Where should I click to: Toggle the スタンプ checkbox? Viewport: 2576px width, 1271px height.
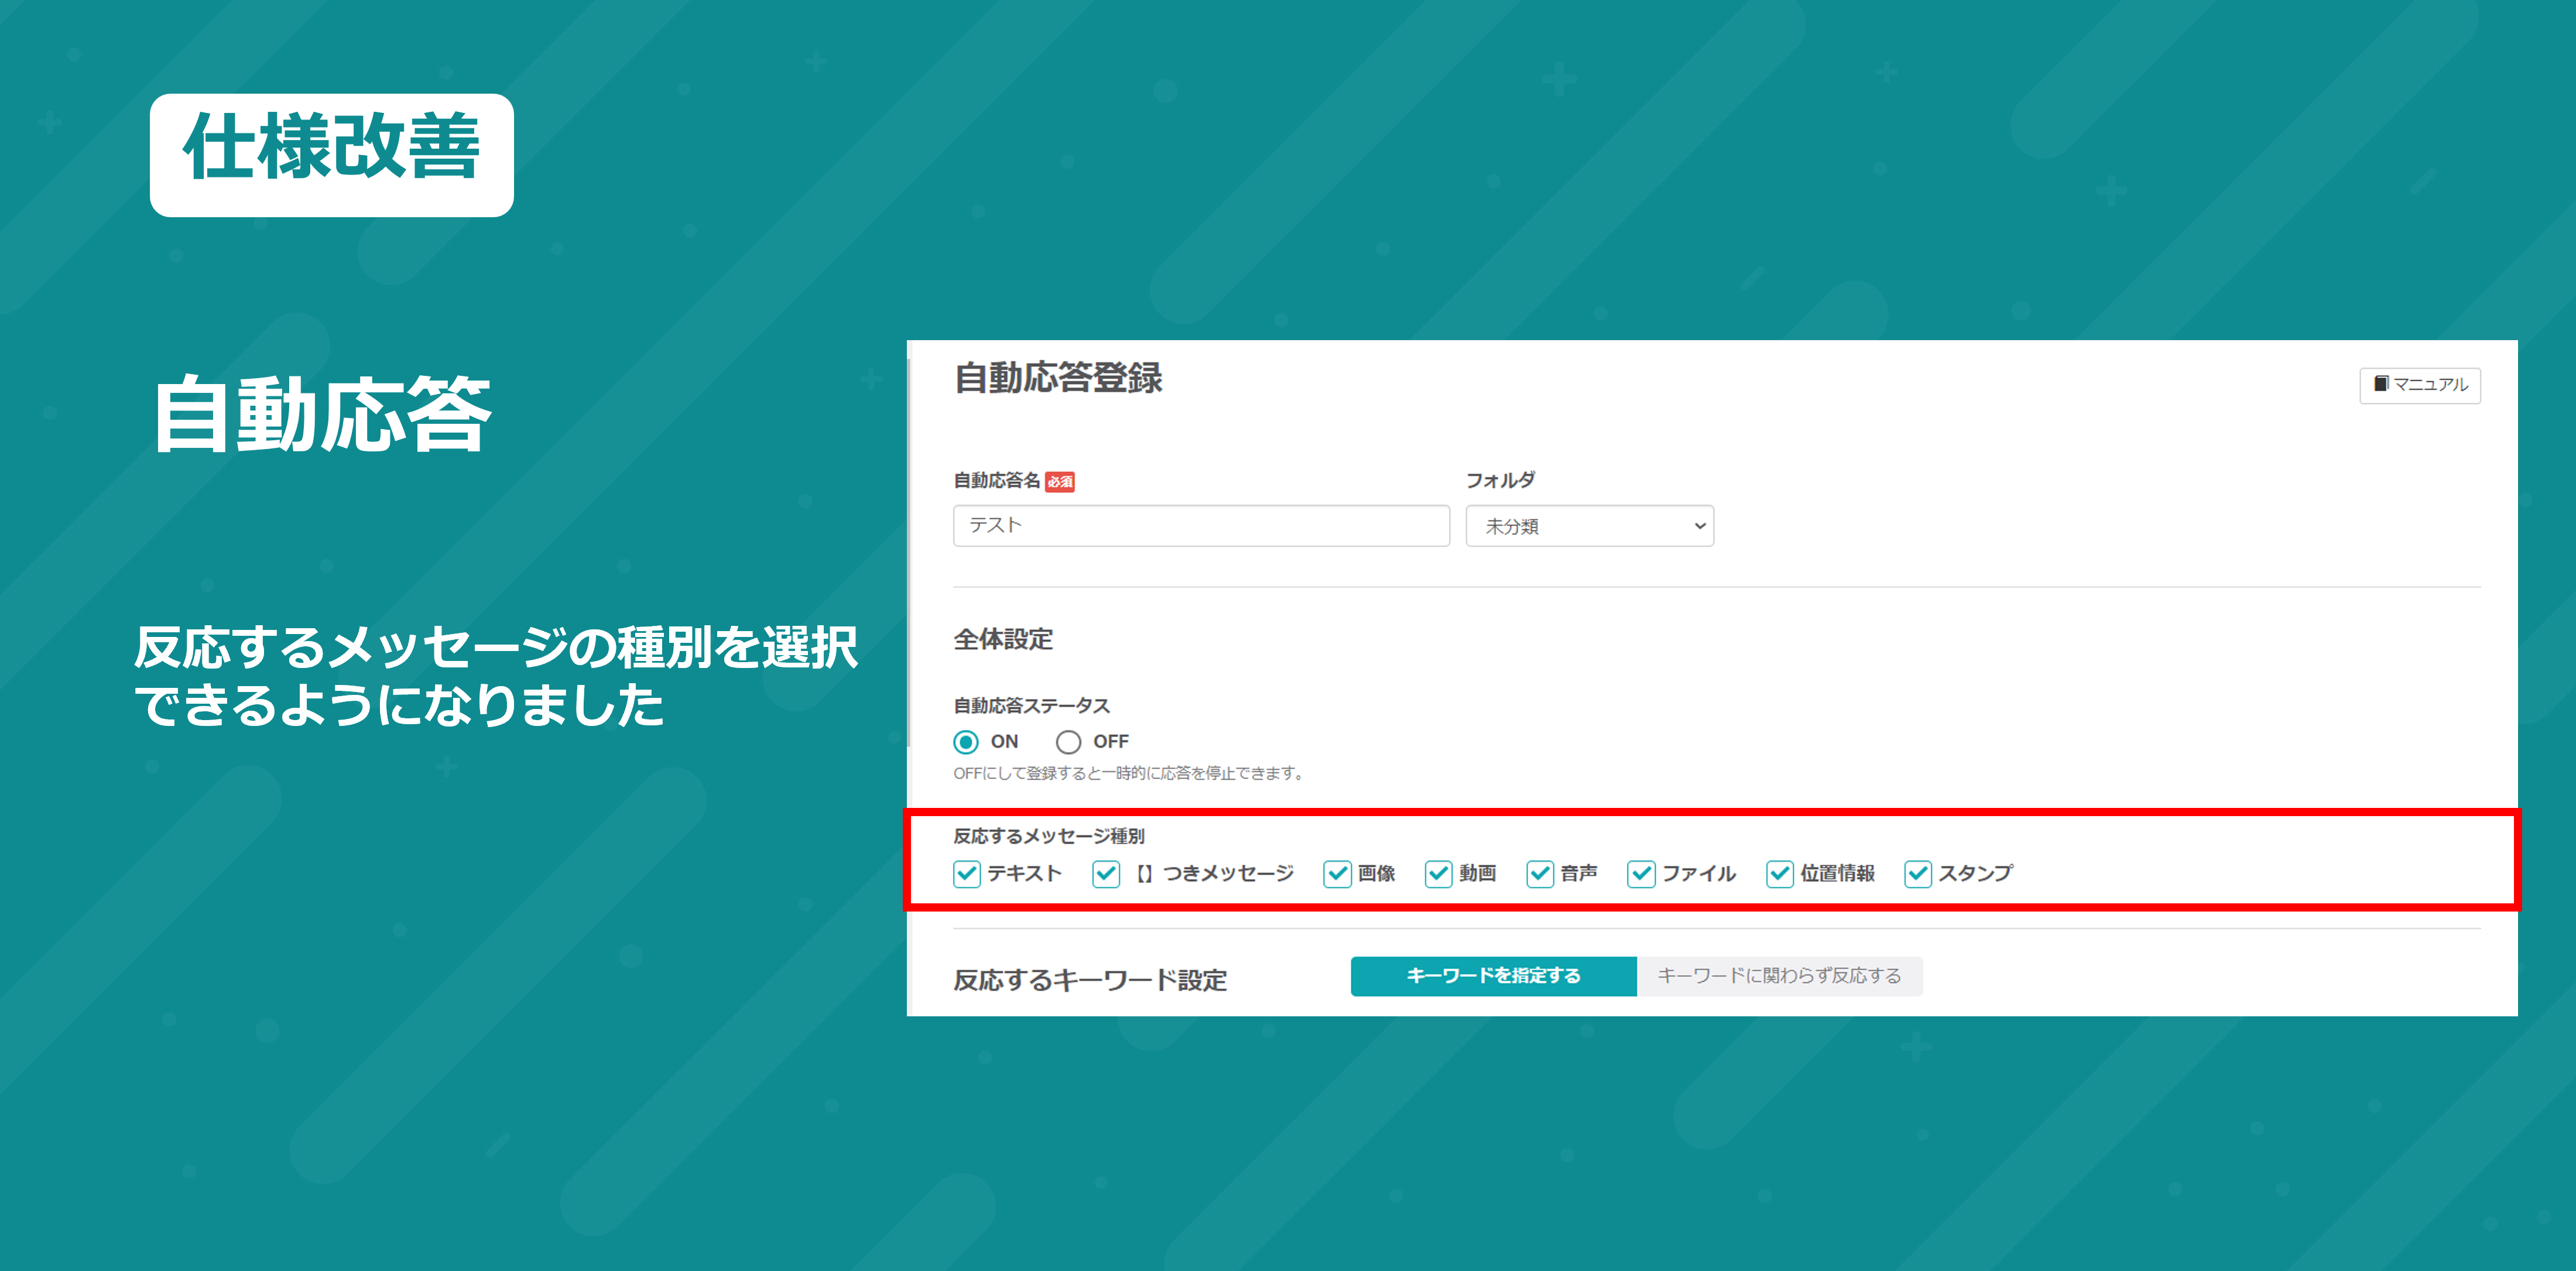(x=1918, y=874)
